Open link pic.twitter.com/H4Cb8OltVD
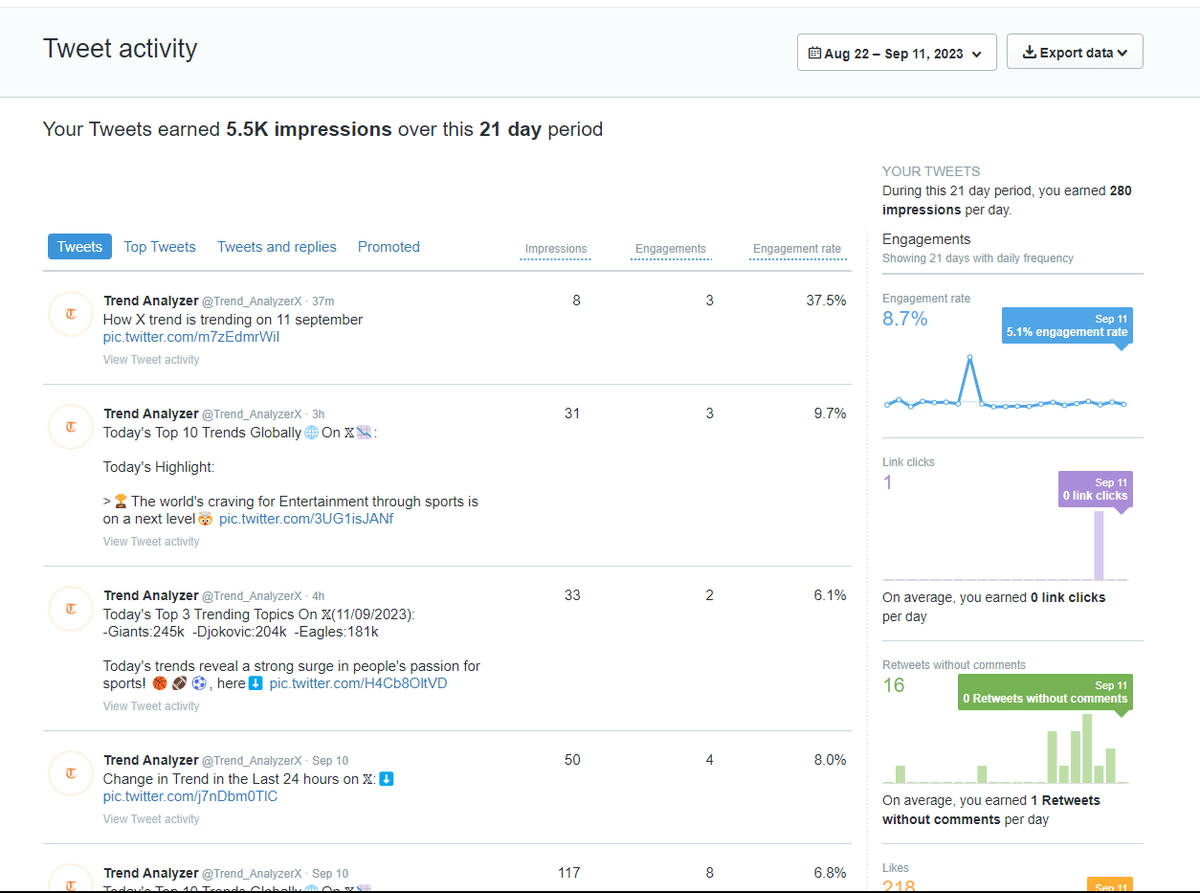The width and height of the screenshot is (1200, 893). pos(358,683)
